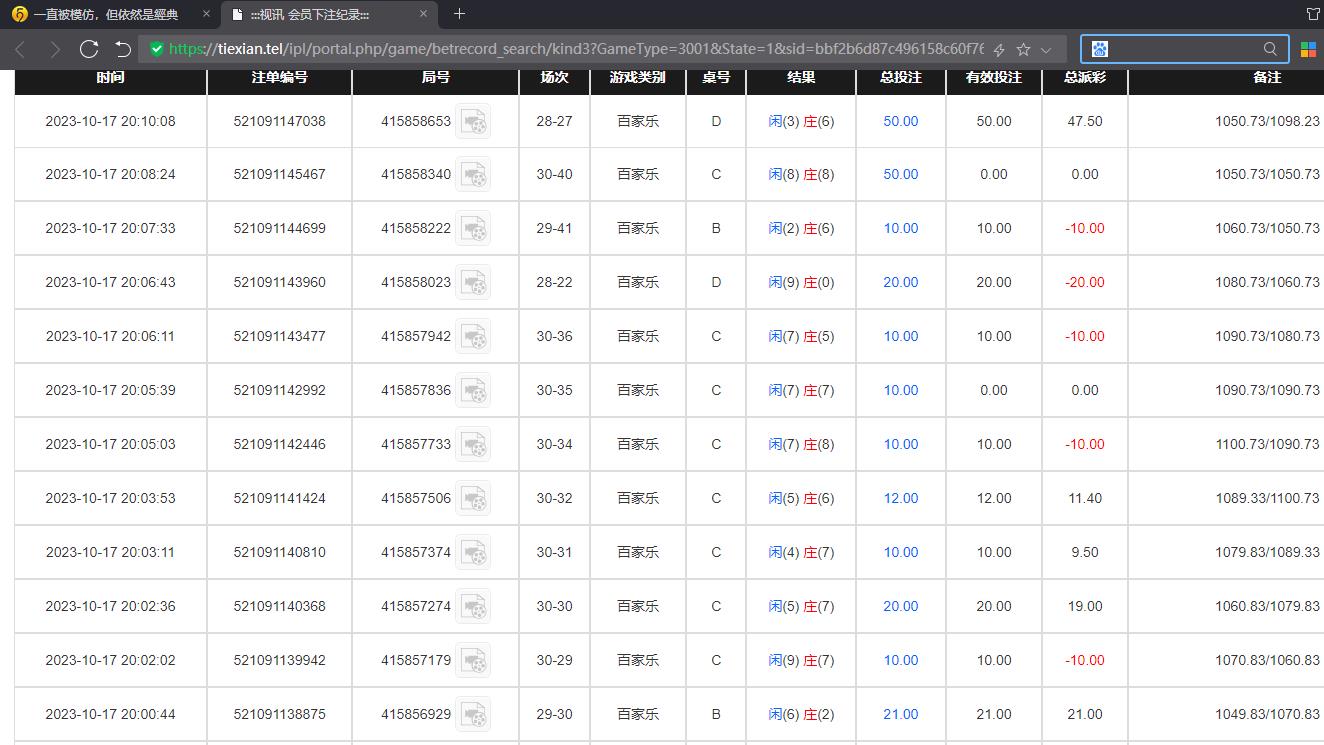1324x745 pixels.
Task: Click the magnifier search icon
Action: (x=1270, y=49)
